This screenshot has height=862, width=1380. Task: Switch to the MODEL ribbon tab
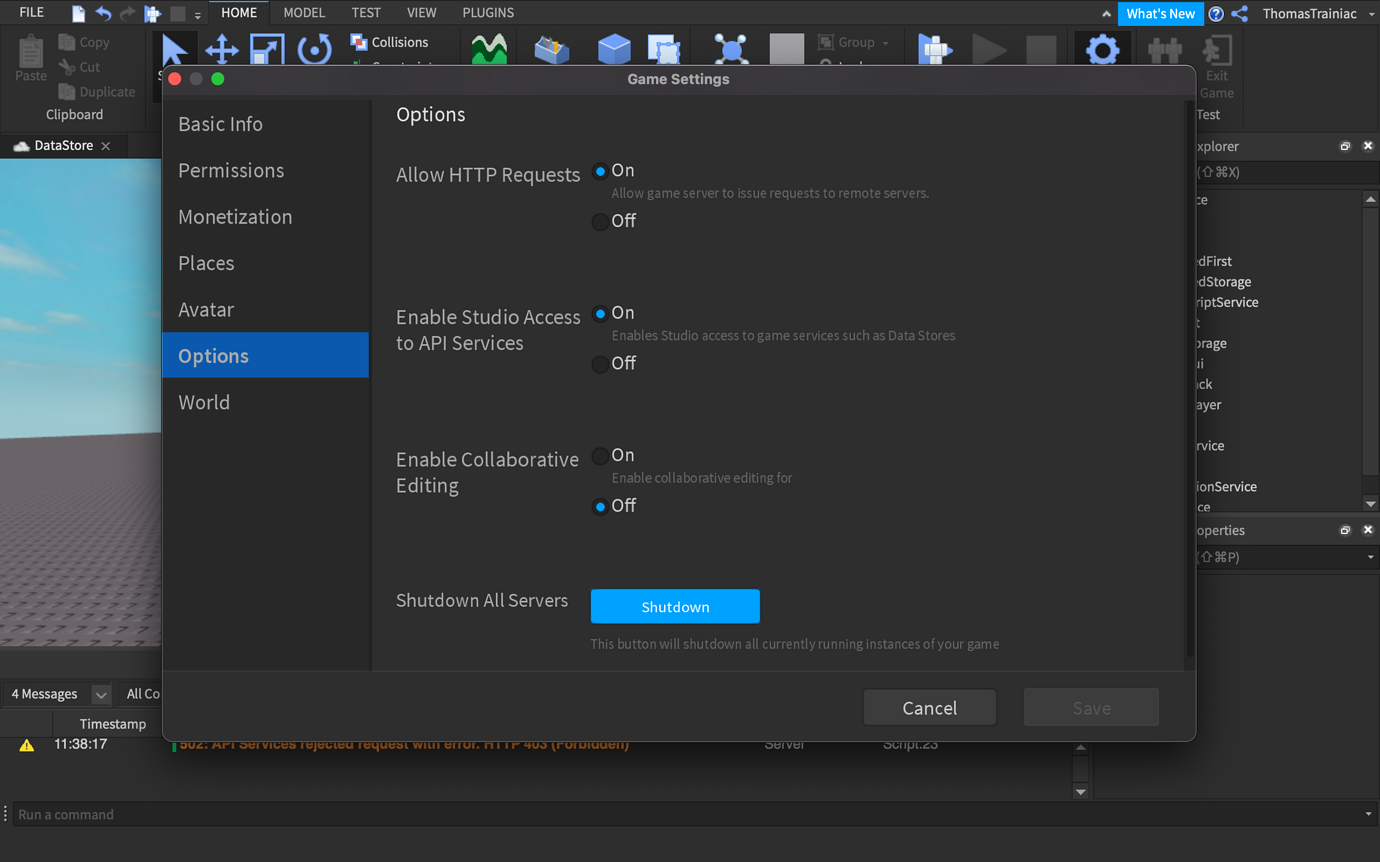pyautogui.click(x=303, y=12)
